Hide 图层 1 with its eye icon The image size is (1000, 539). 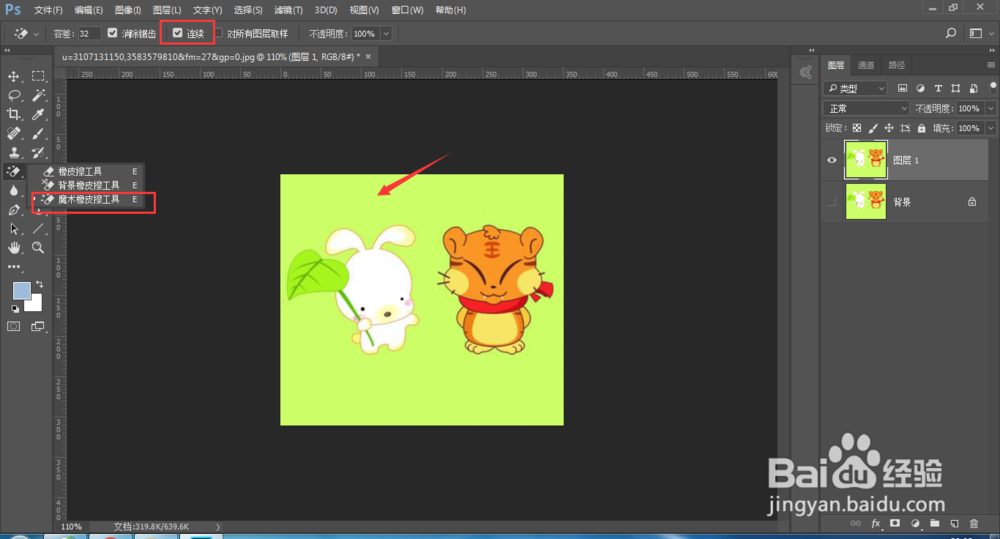click(832, 160)
